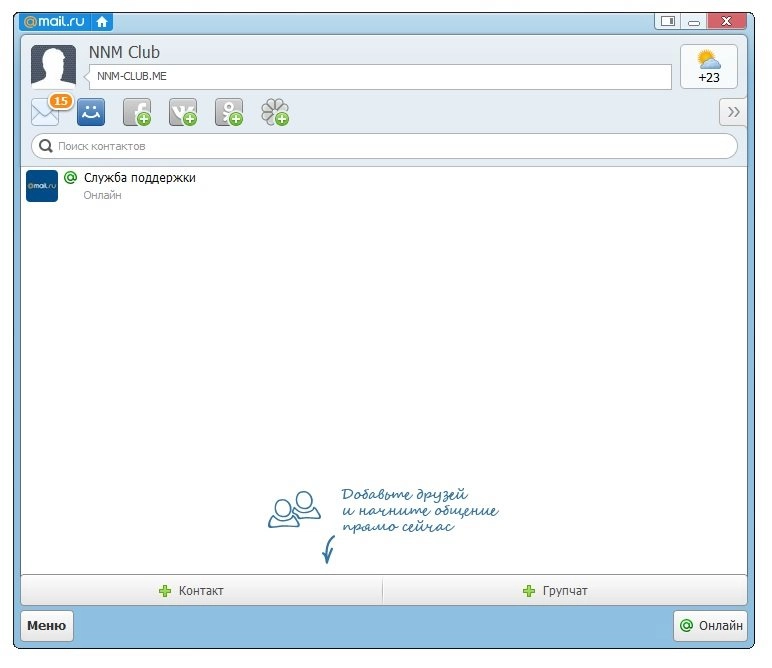Viewport: 772px width, 668px height.
Task: Click the 15 unread mail badge
Action: coord(61,101)
